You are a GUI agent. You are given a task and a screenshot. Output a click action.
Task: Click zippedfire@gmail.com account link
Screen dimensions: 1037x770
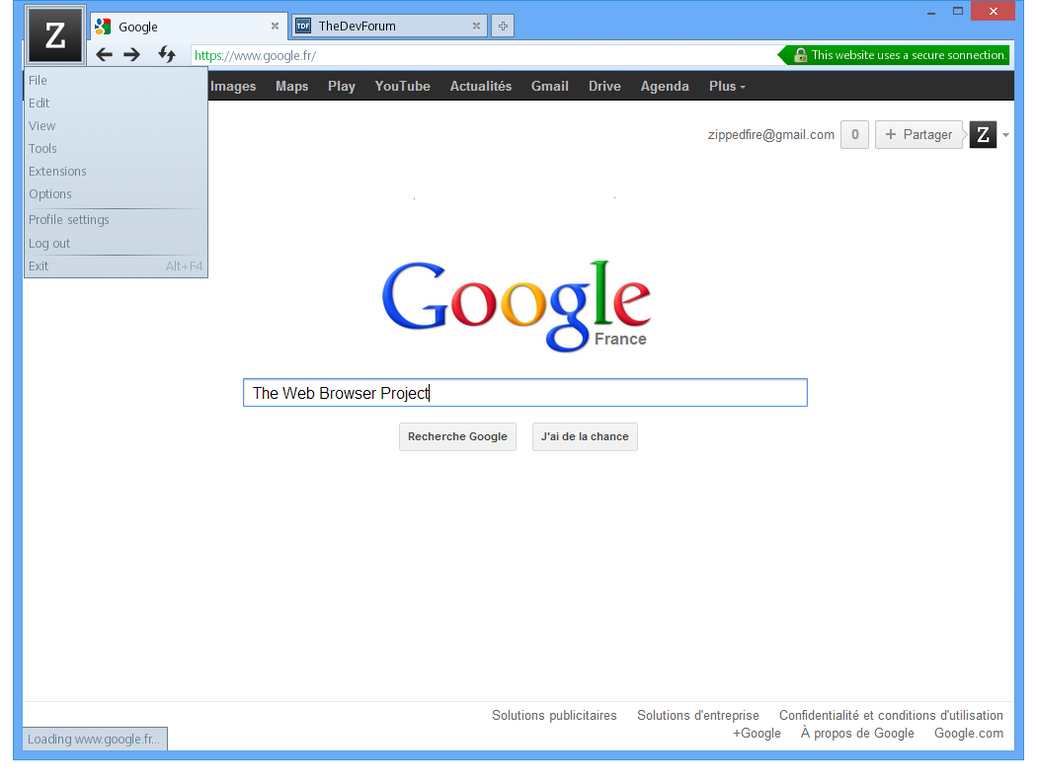(x=770, y=134)
